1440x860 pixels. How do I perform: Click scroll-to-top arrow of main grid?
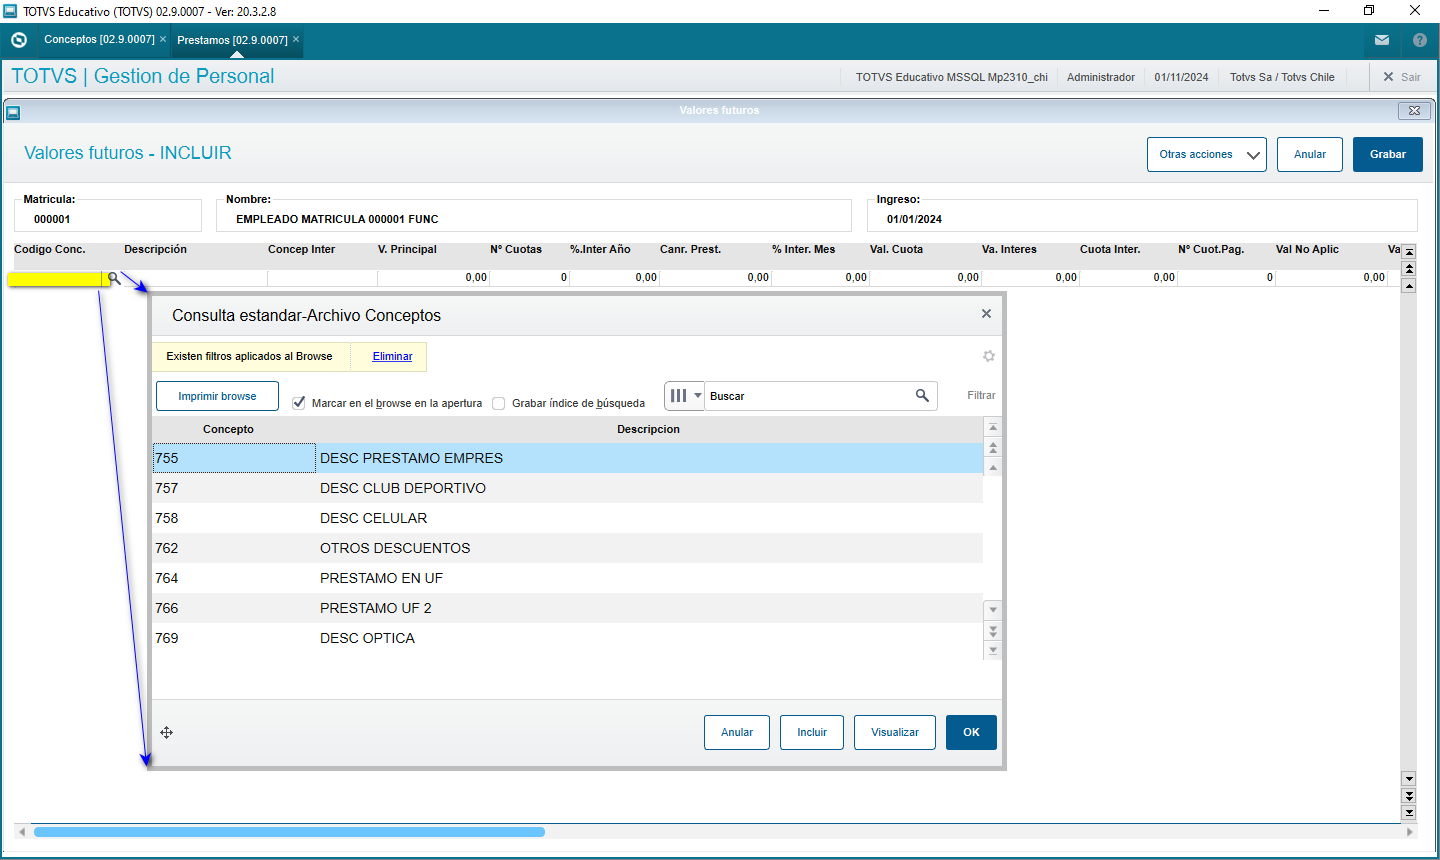click(1409, 252)
